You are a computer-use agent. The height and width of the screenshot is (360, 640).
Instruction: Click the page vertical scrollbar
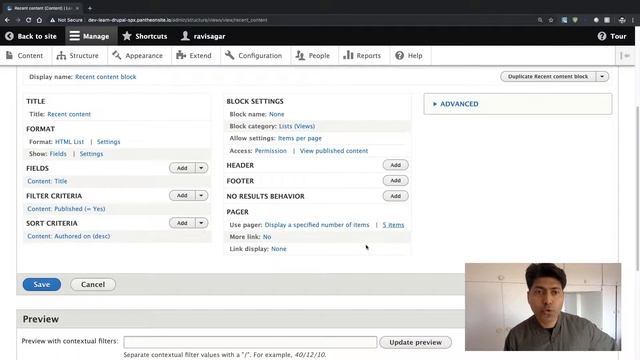click(x=638, y=188)
